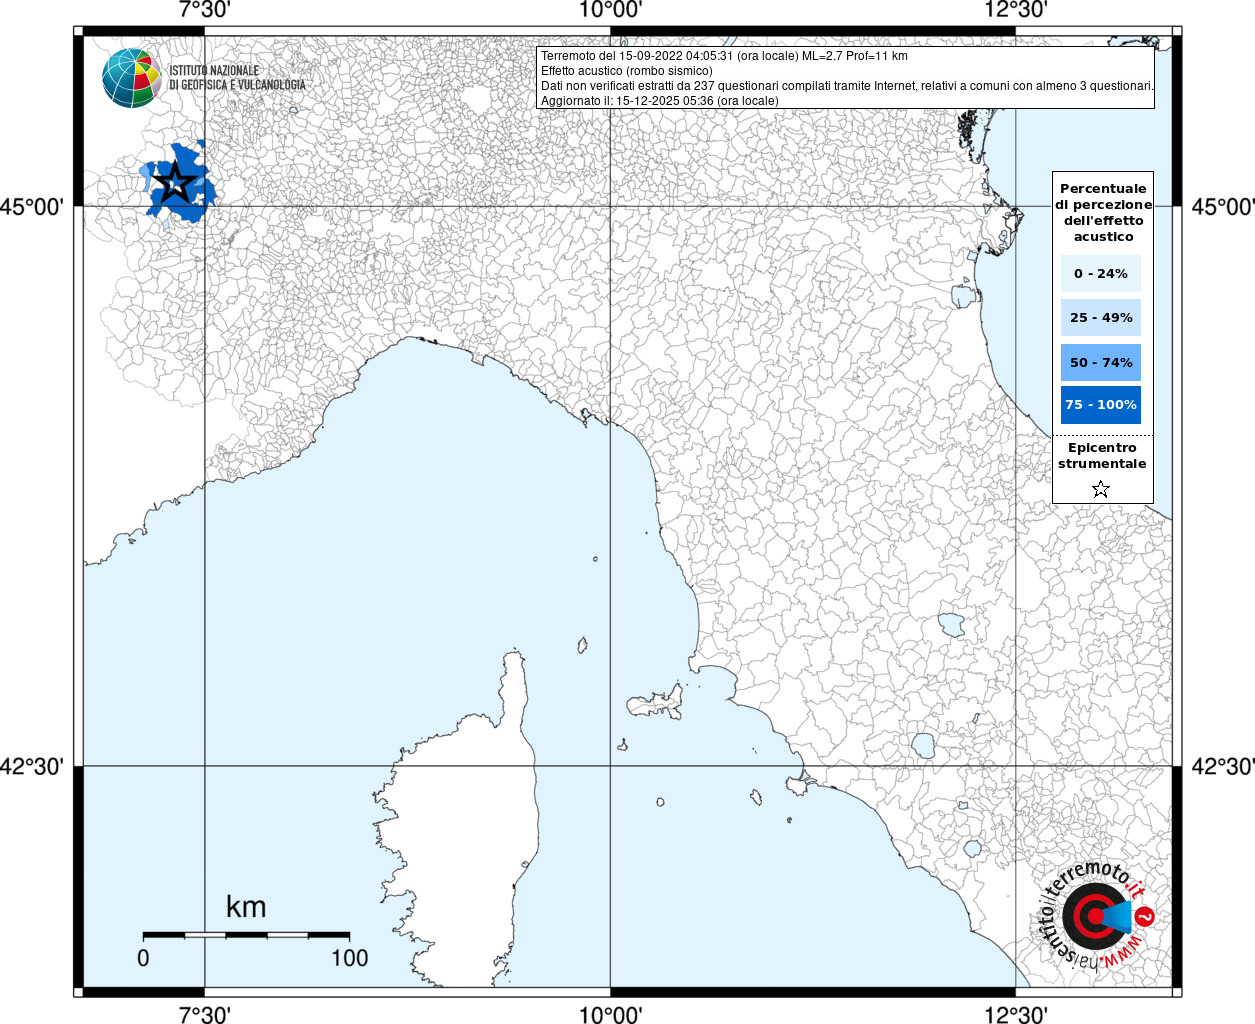Click the 'Aggiornato il: 15-12-2025' line

[x=660, y=101]
